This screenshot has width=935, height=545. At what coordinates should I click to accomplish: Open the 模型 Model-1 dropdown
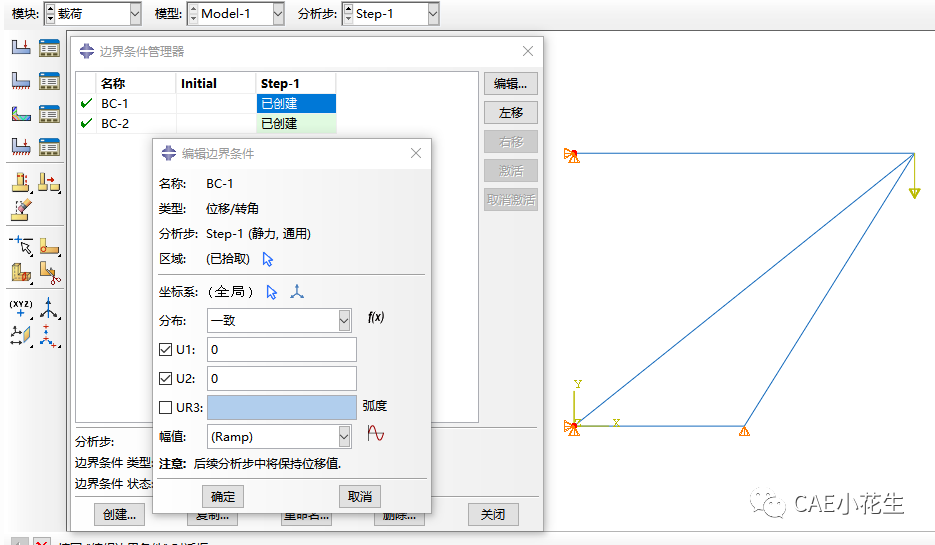tap(278, 14)
